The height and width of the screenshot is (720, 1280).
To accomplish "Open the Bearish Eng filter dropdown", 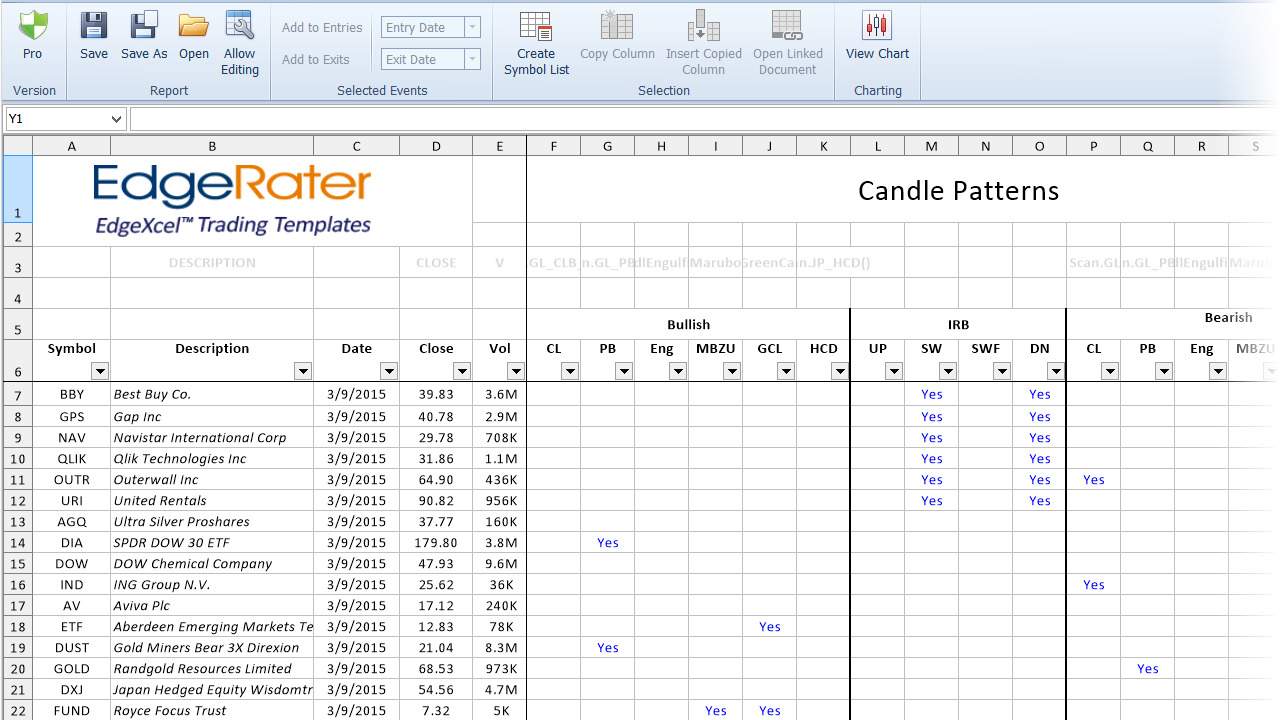I will (x=1218, y=371).
